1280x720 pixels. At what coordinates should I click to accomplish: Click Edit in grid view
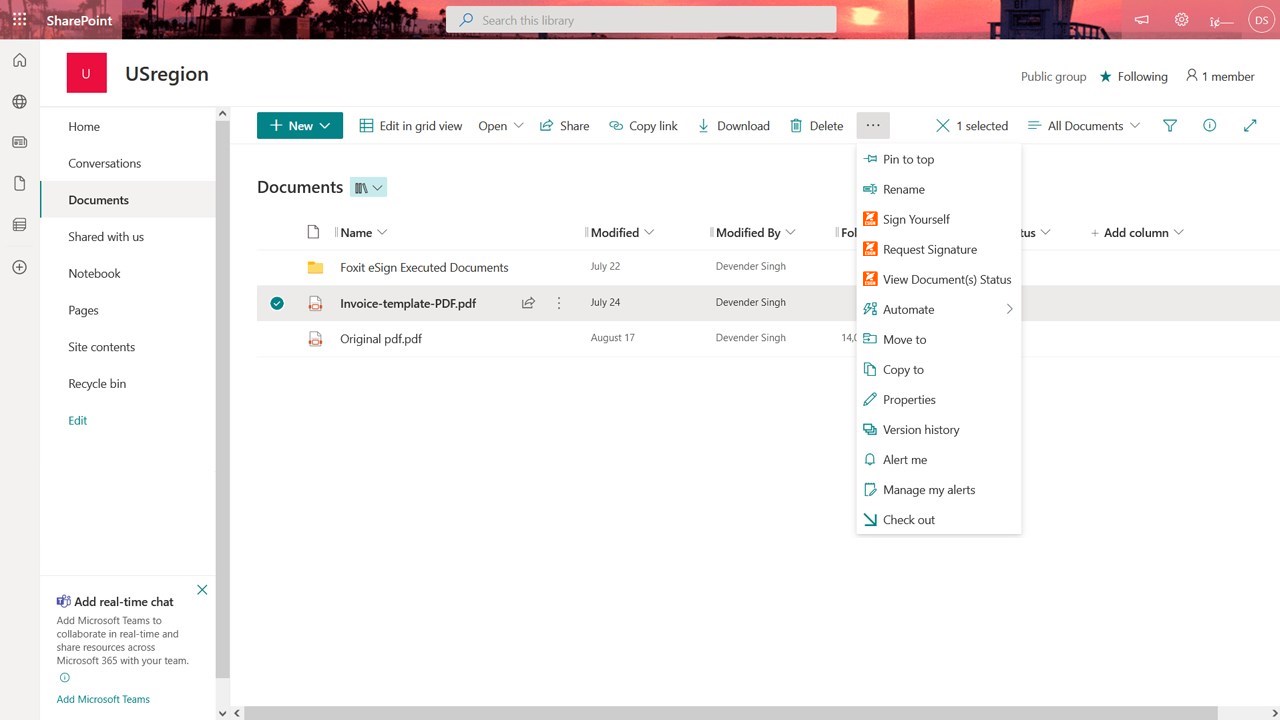coord(411,126)
